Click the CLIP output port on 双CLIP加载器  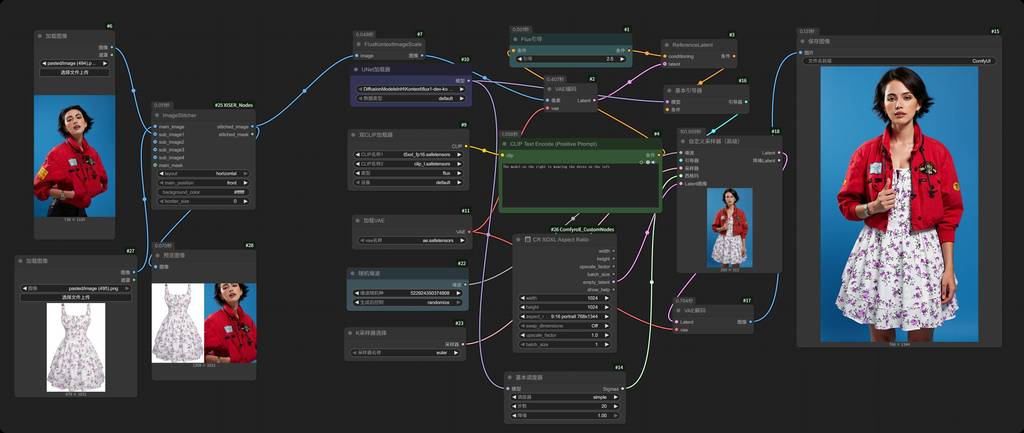[x=466, y=146]
